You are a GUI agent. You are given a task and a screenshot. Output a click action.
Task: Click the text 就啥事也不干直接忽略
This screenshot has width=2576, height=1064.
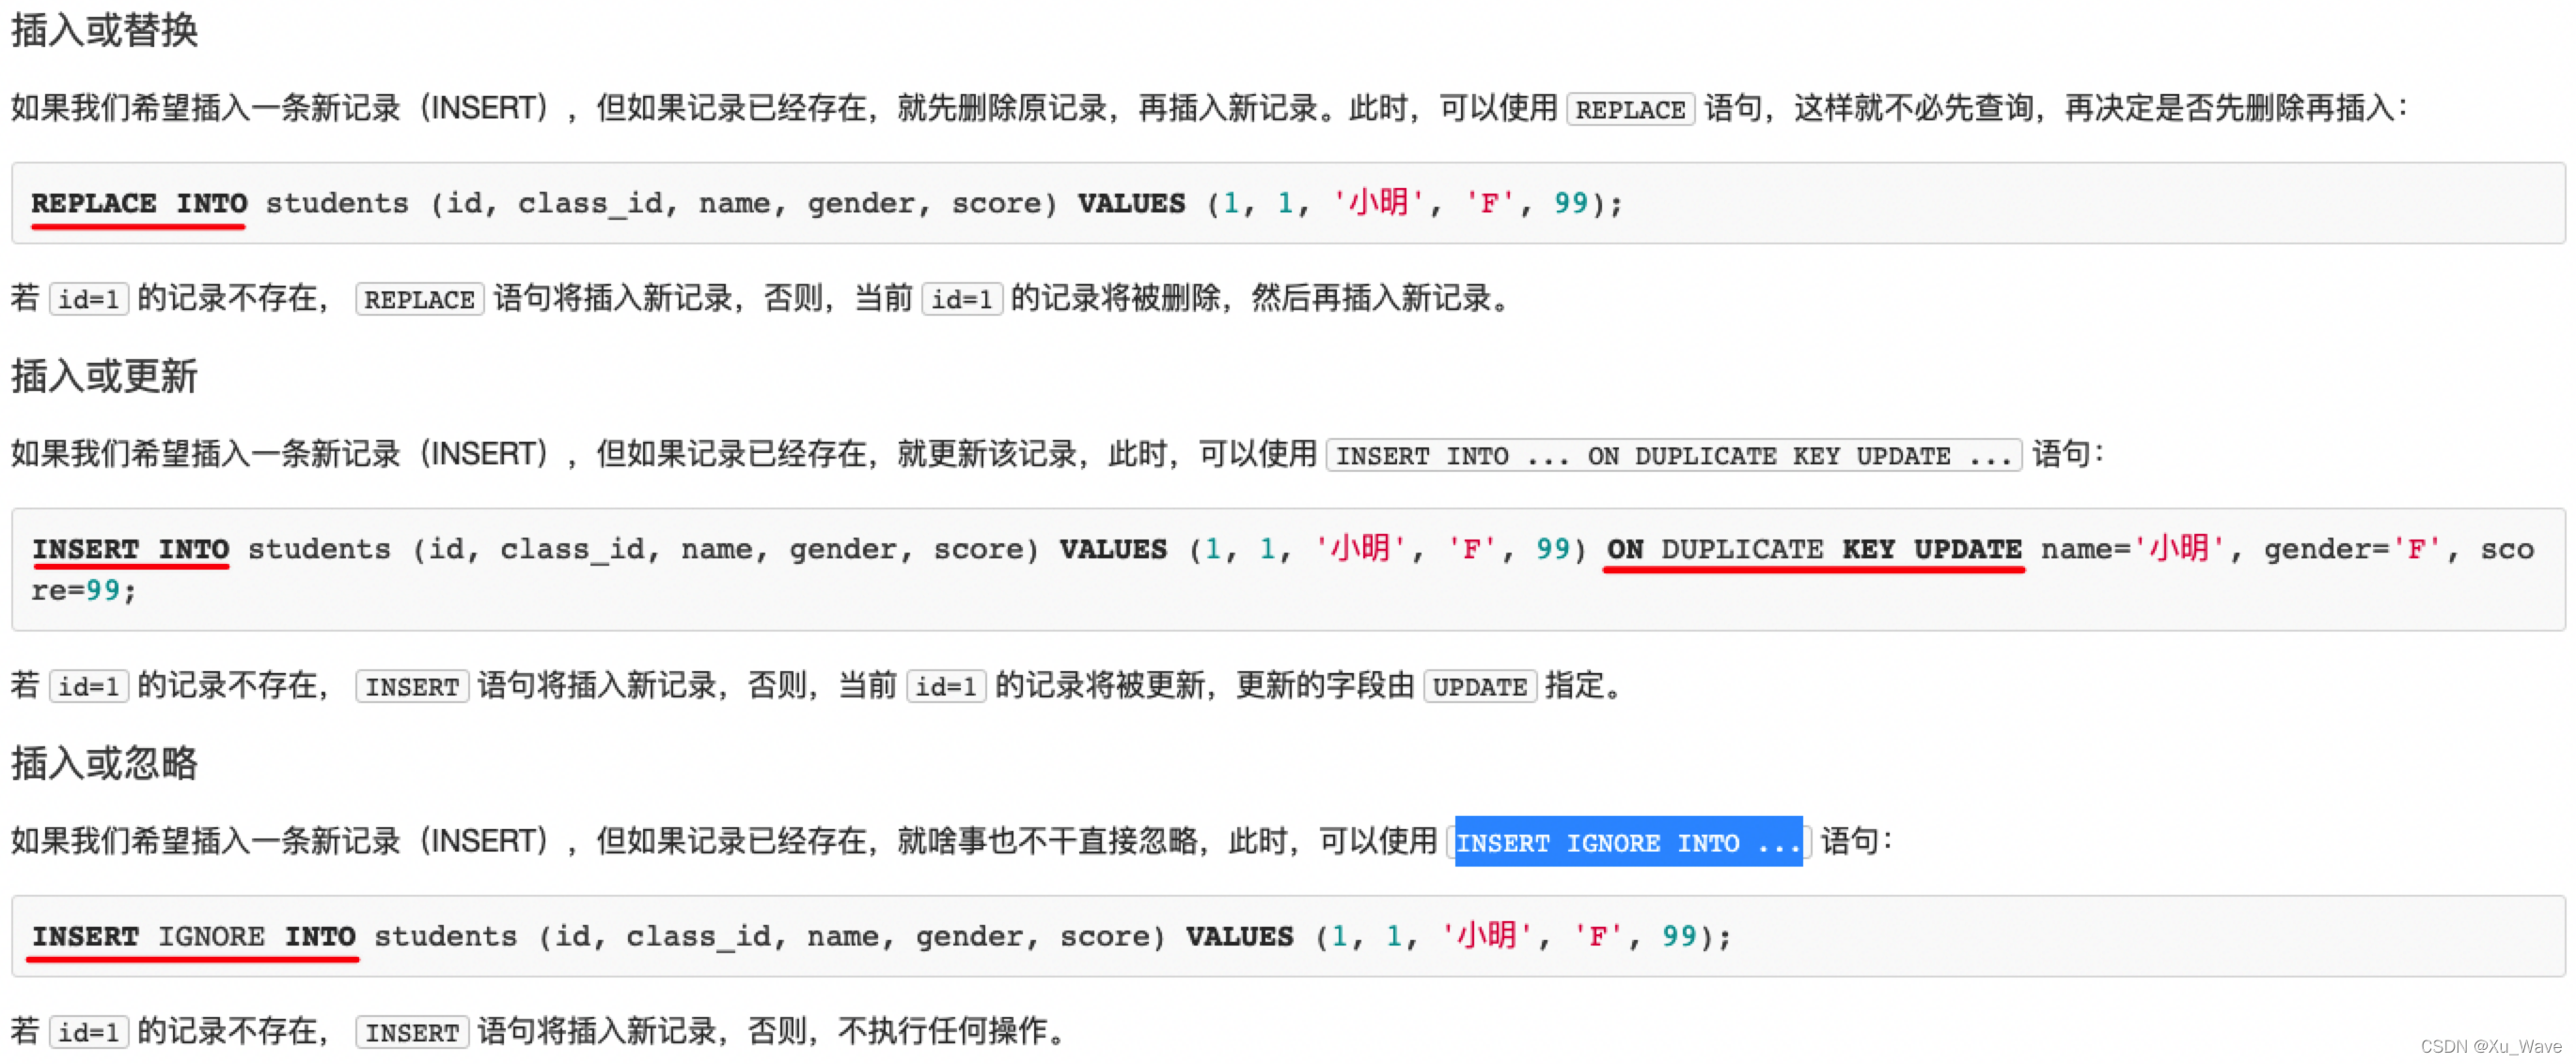(1047, 842)
